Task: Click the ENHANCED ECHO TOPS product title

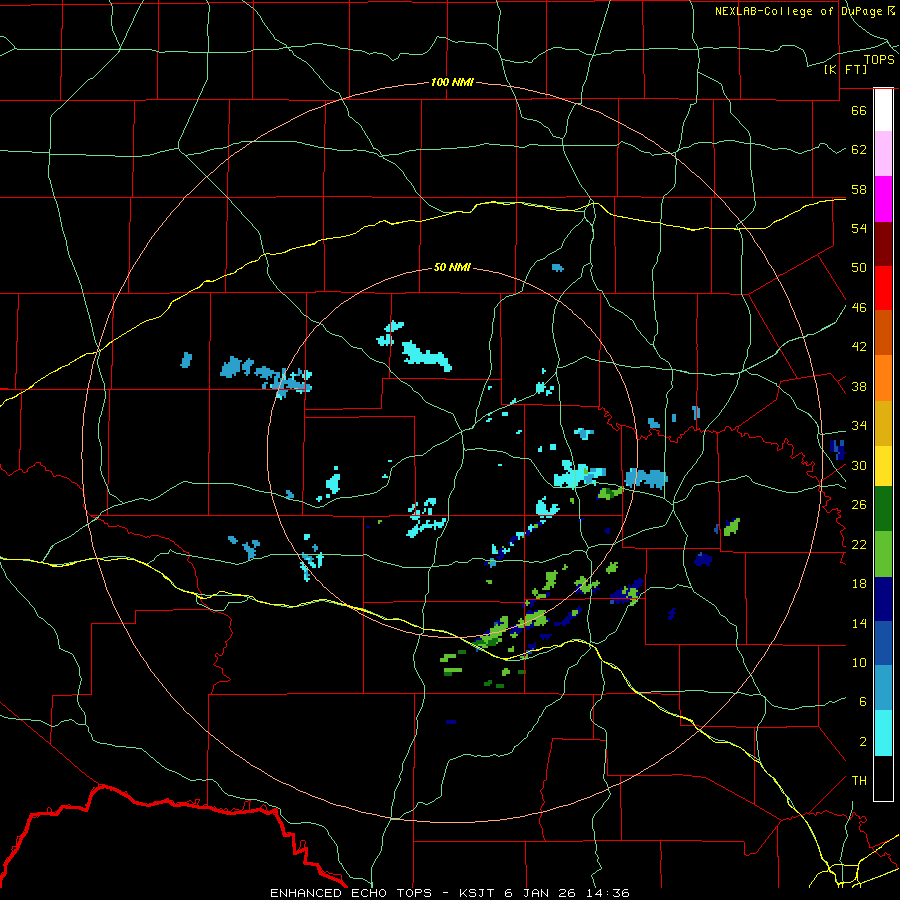Action: click(351, 893)
